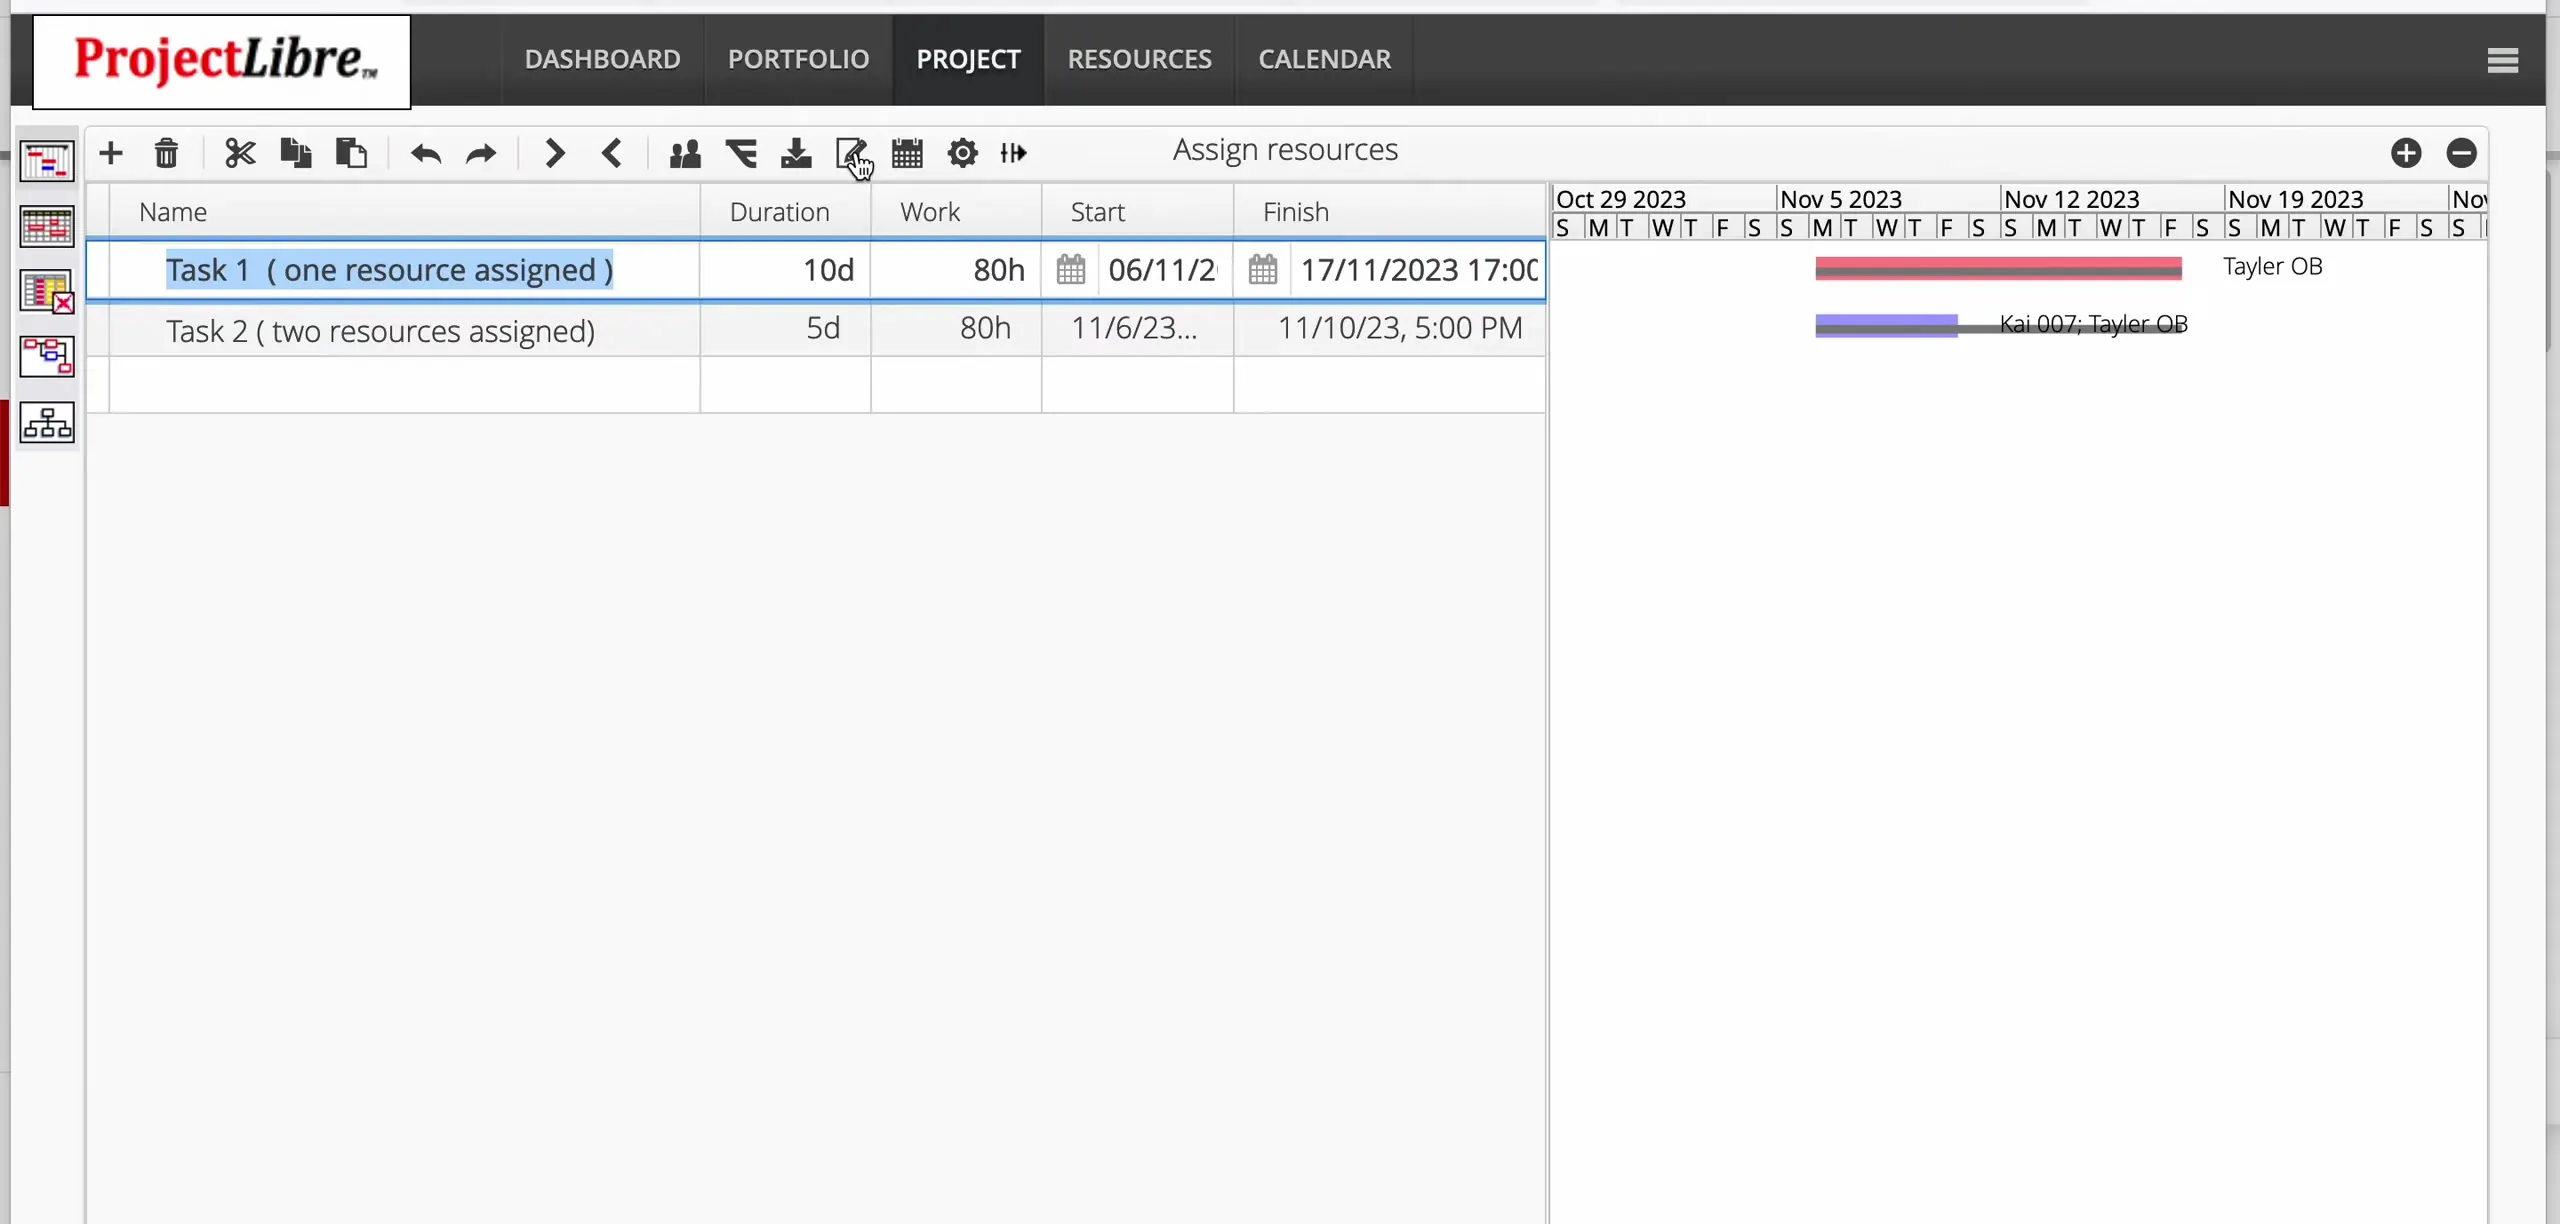
Task: Redo the last action
Action: [x=481, y=153]
